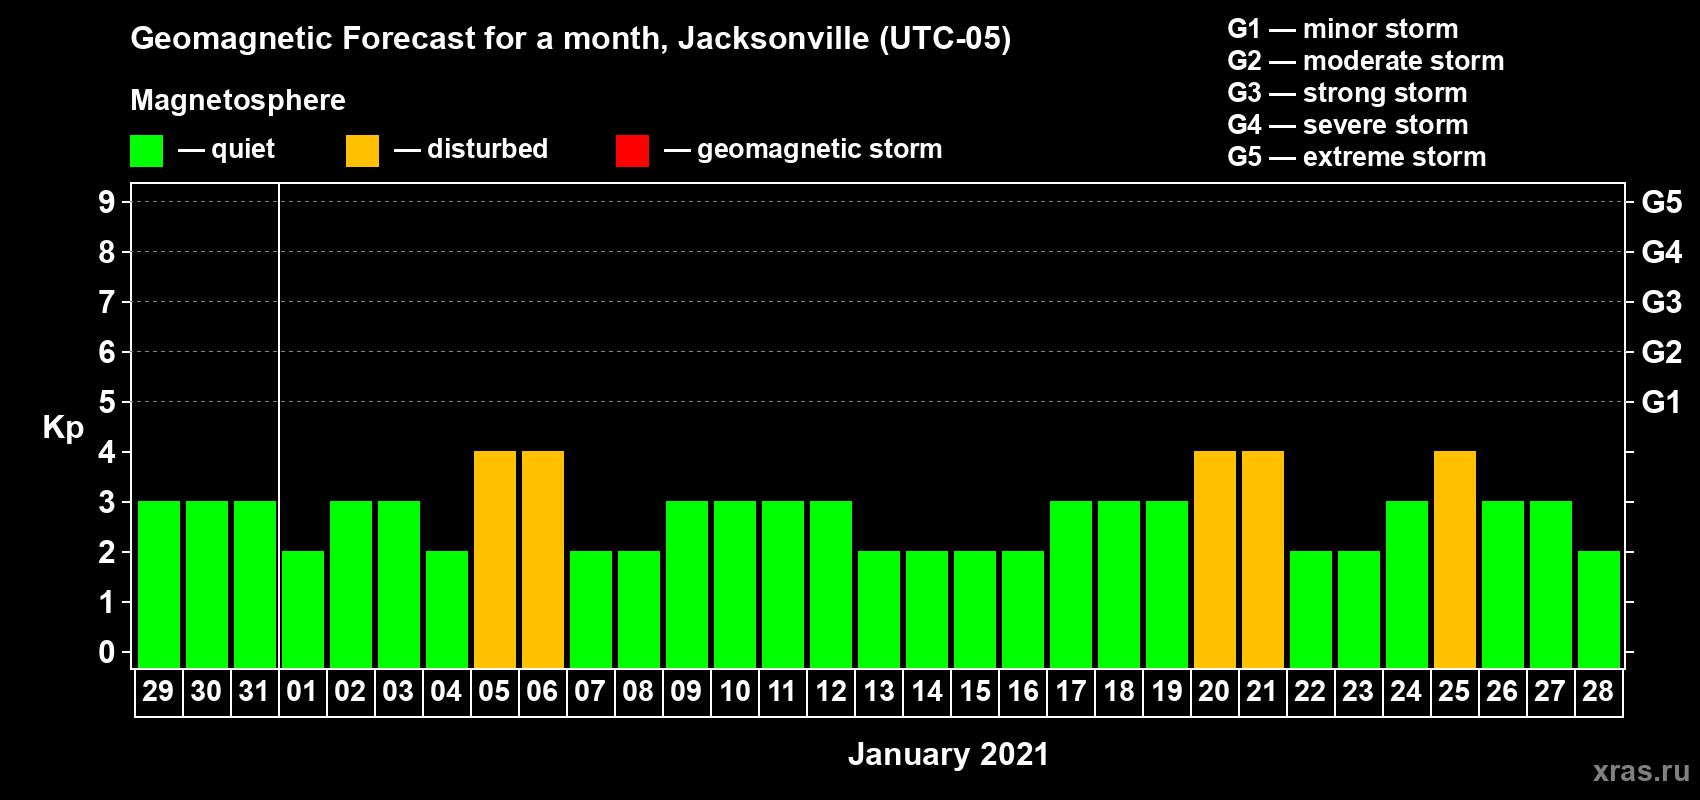The height and width of the screenshot is (800, 1700).
Task: Click the green bar for January 04
Action: tap(447, 609)
